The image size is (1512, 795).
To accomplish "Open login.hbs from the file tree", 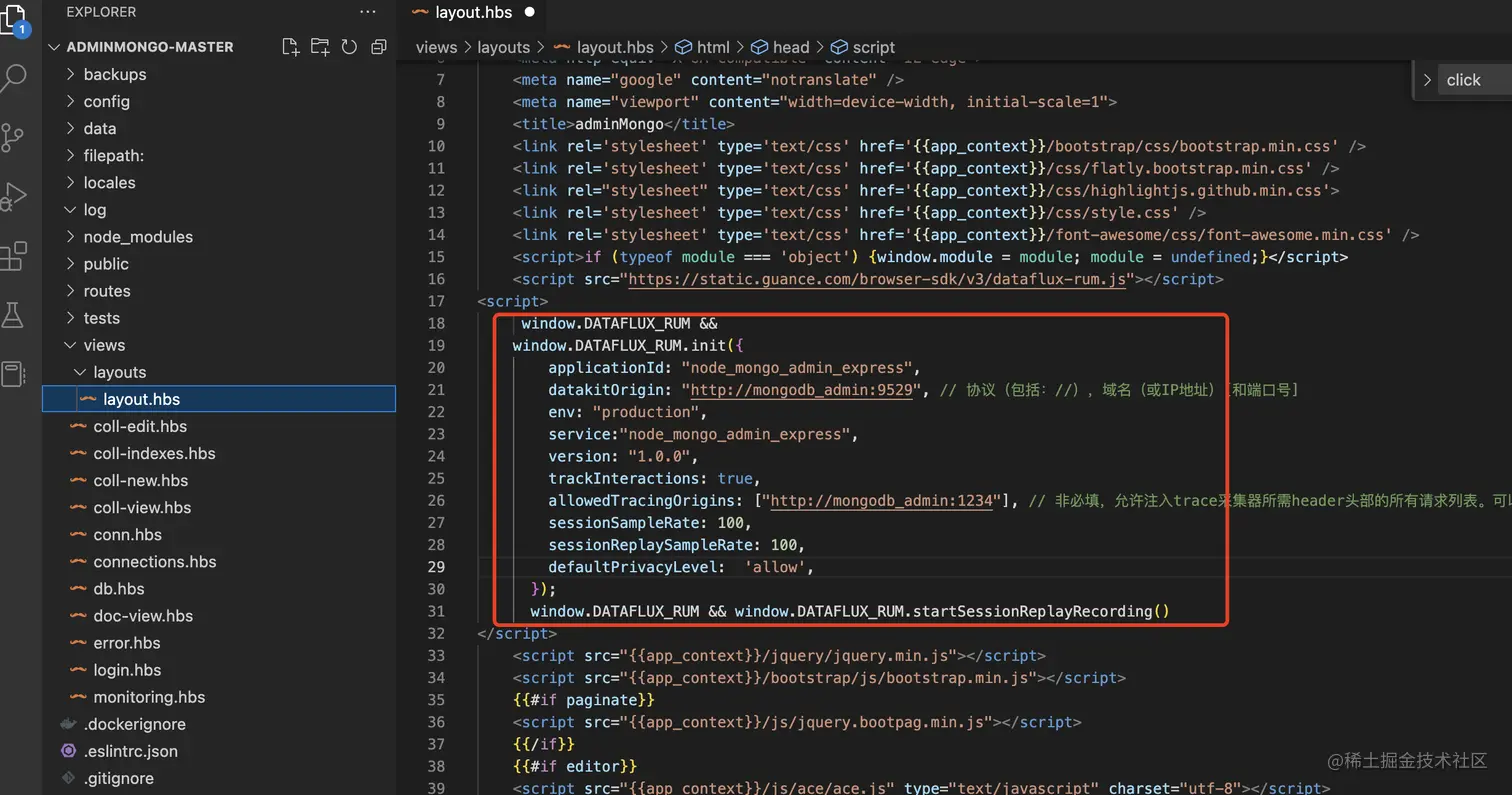I will click(219, 669).
